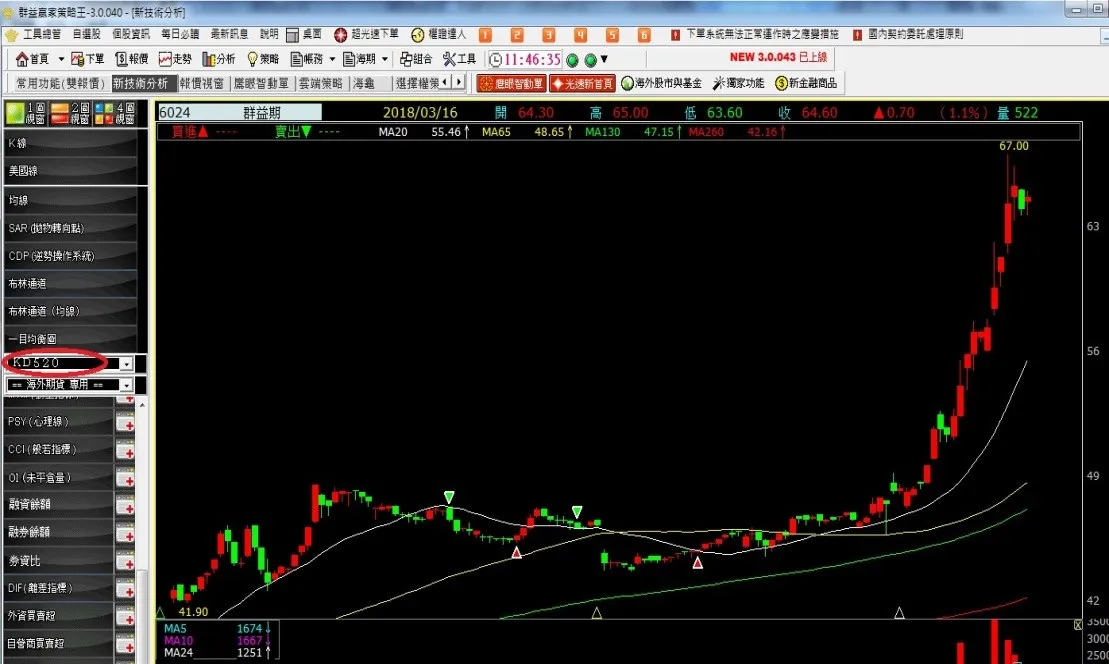Select the 2個視窗 two window layout
This screenshot has width=1109, height=664.
tap(70, 113)
